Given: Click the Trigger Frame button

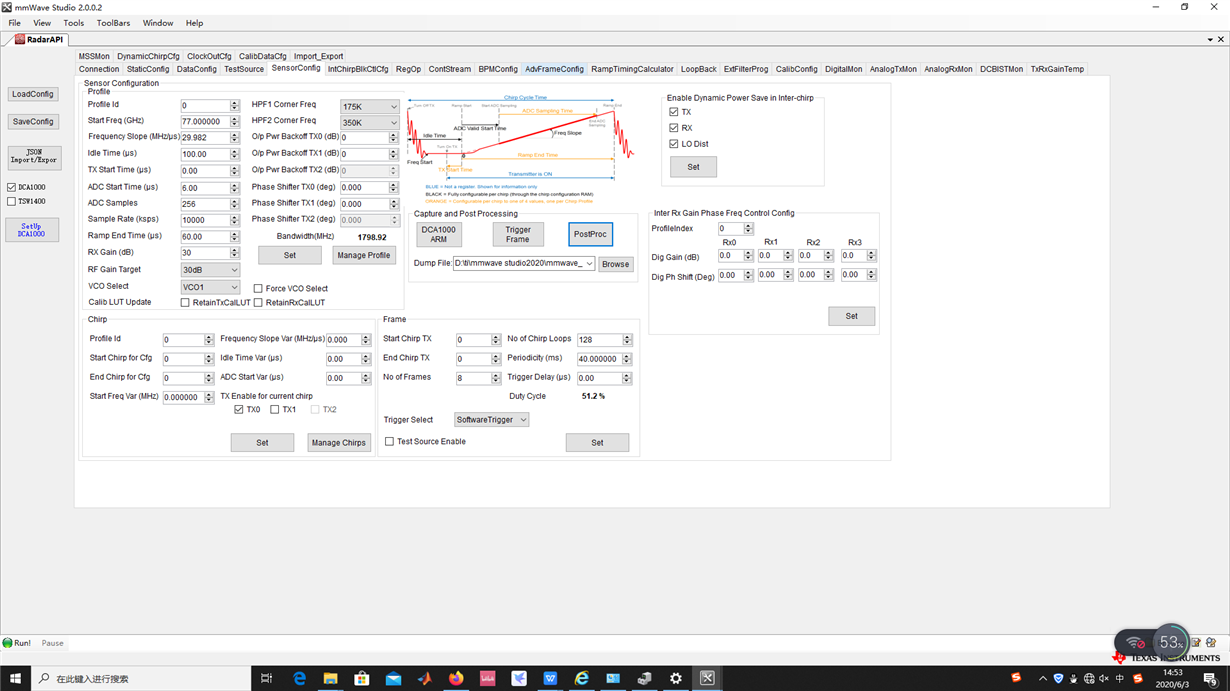Looking at the screenshot, I should (x=518, y=234).
